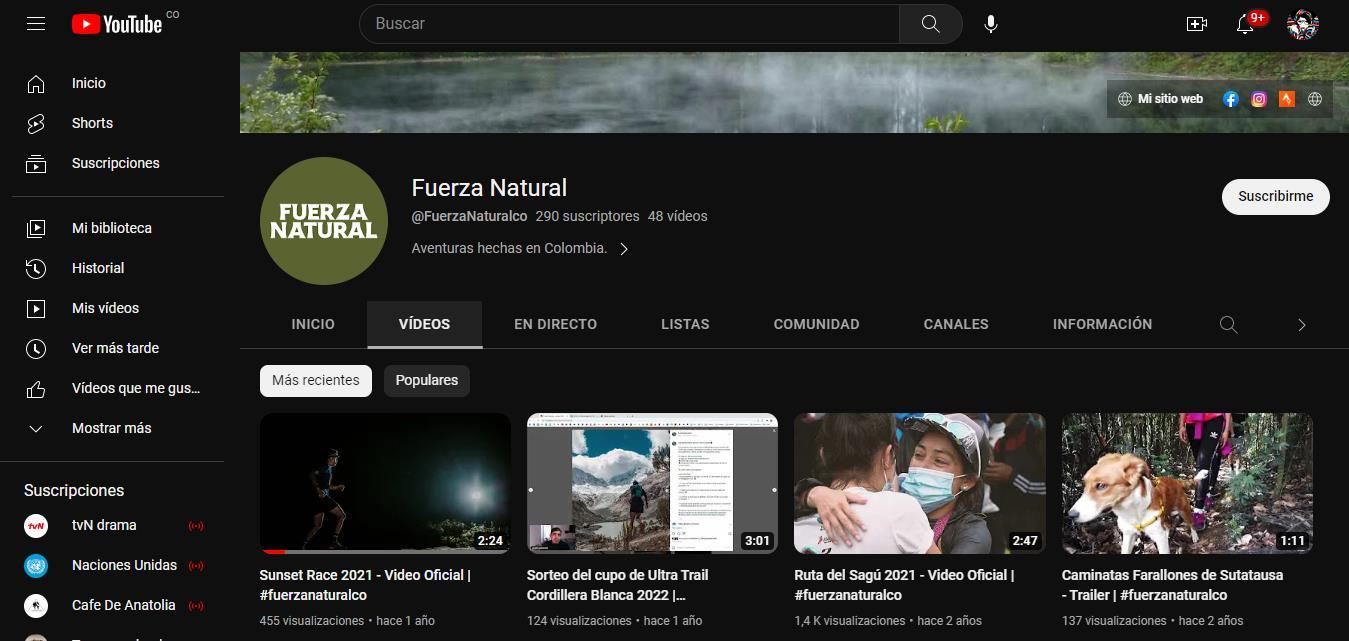
Task: Play the dog hiking thumbnail
Action: [x=1187, y=483]
